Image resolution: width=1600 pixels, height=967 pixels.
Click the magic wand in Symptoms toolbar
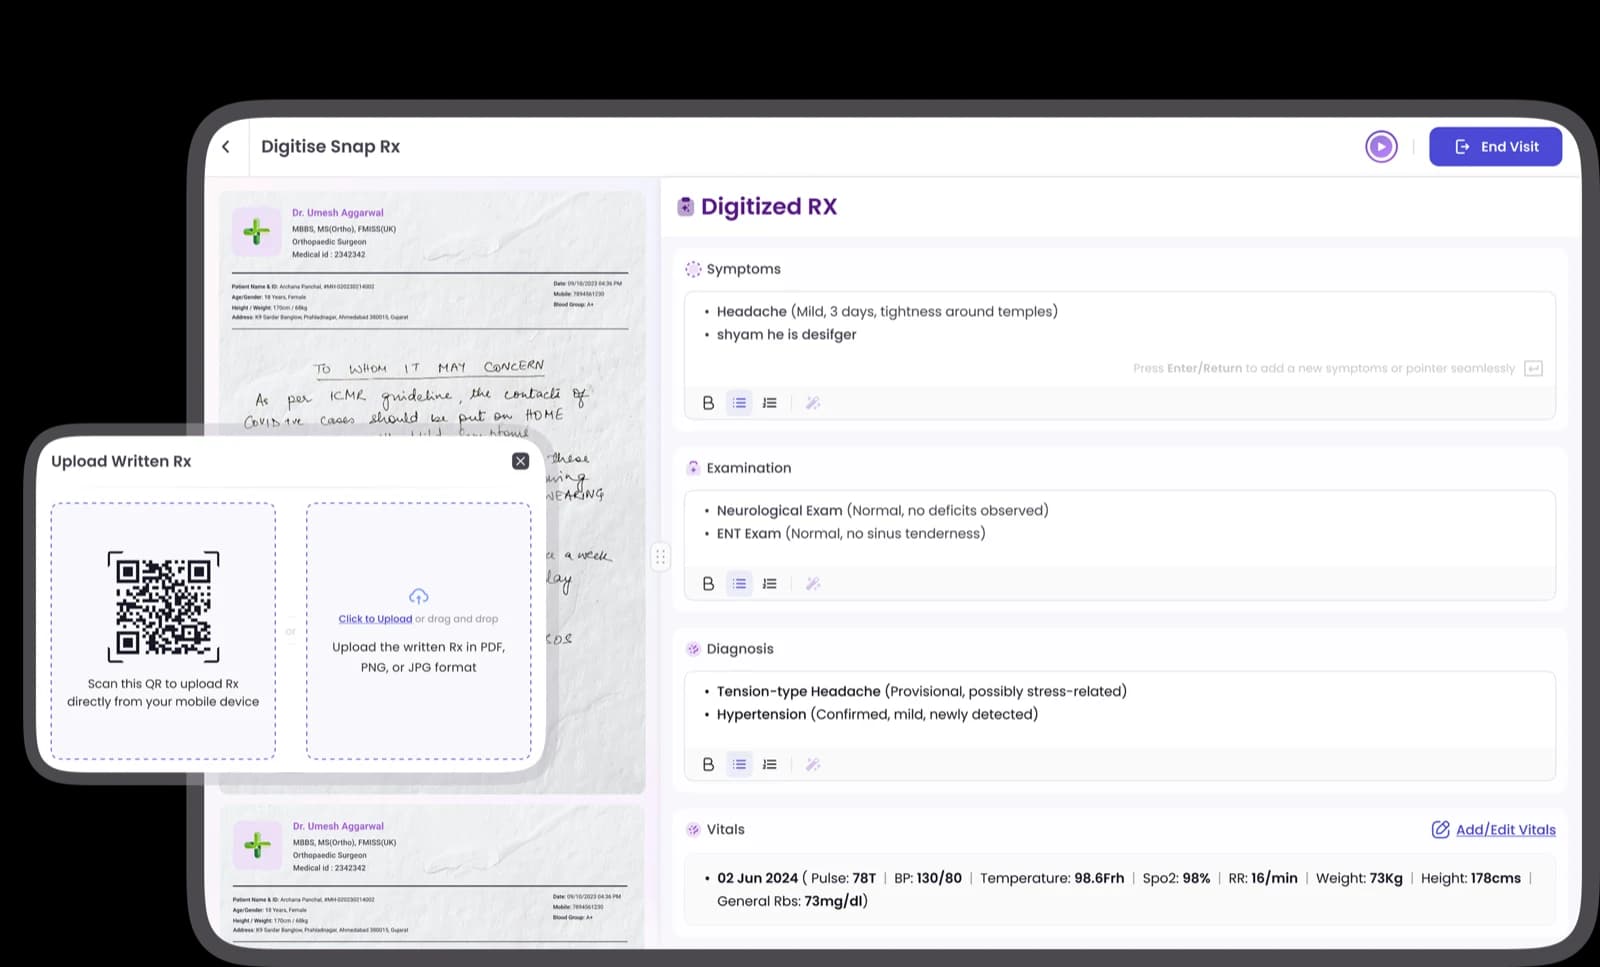813,403
